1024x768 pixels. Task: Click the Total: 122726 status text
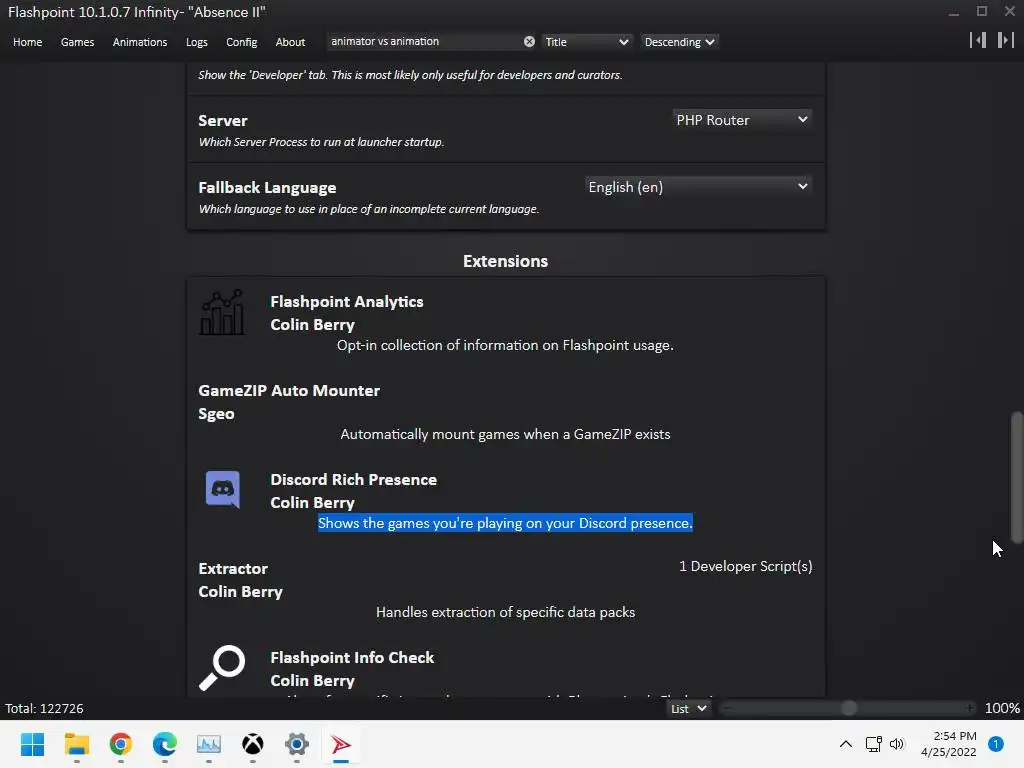point(44,709)
